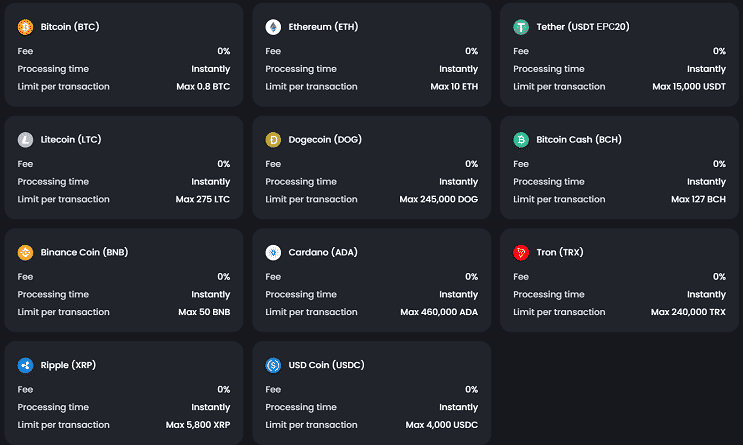Click the Litecoin (LTC) coin icon
Image resolution: width=743 pixels, height=445 pixels.
26,140
